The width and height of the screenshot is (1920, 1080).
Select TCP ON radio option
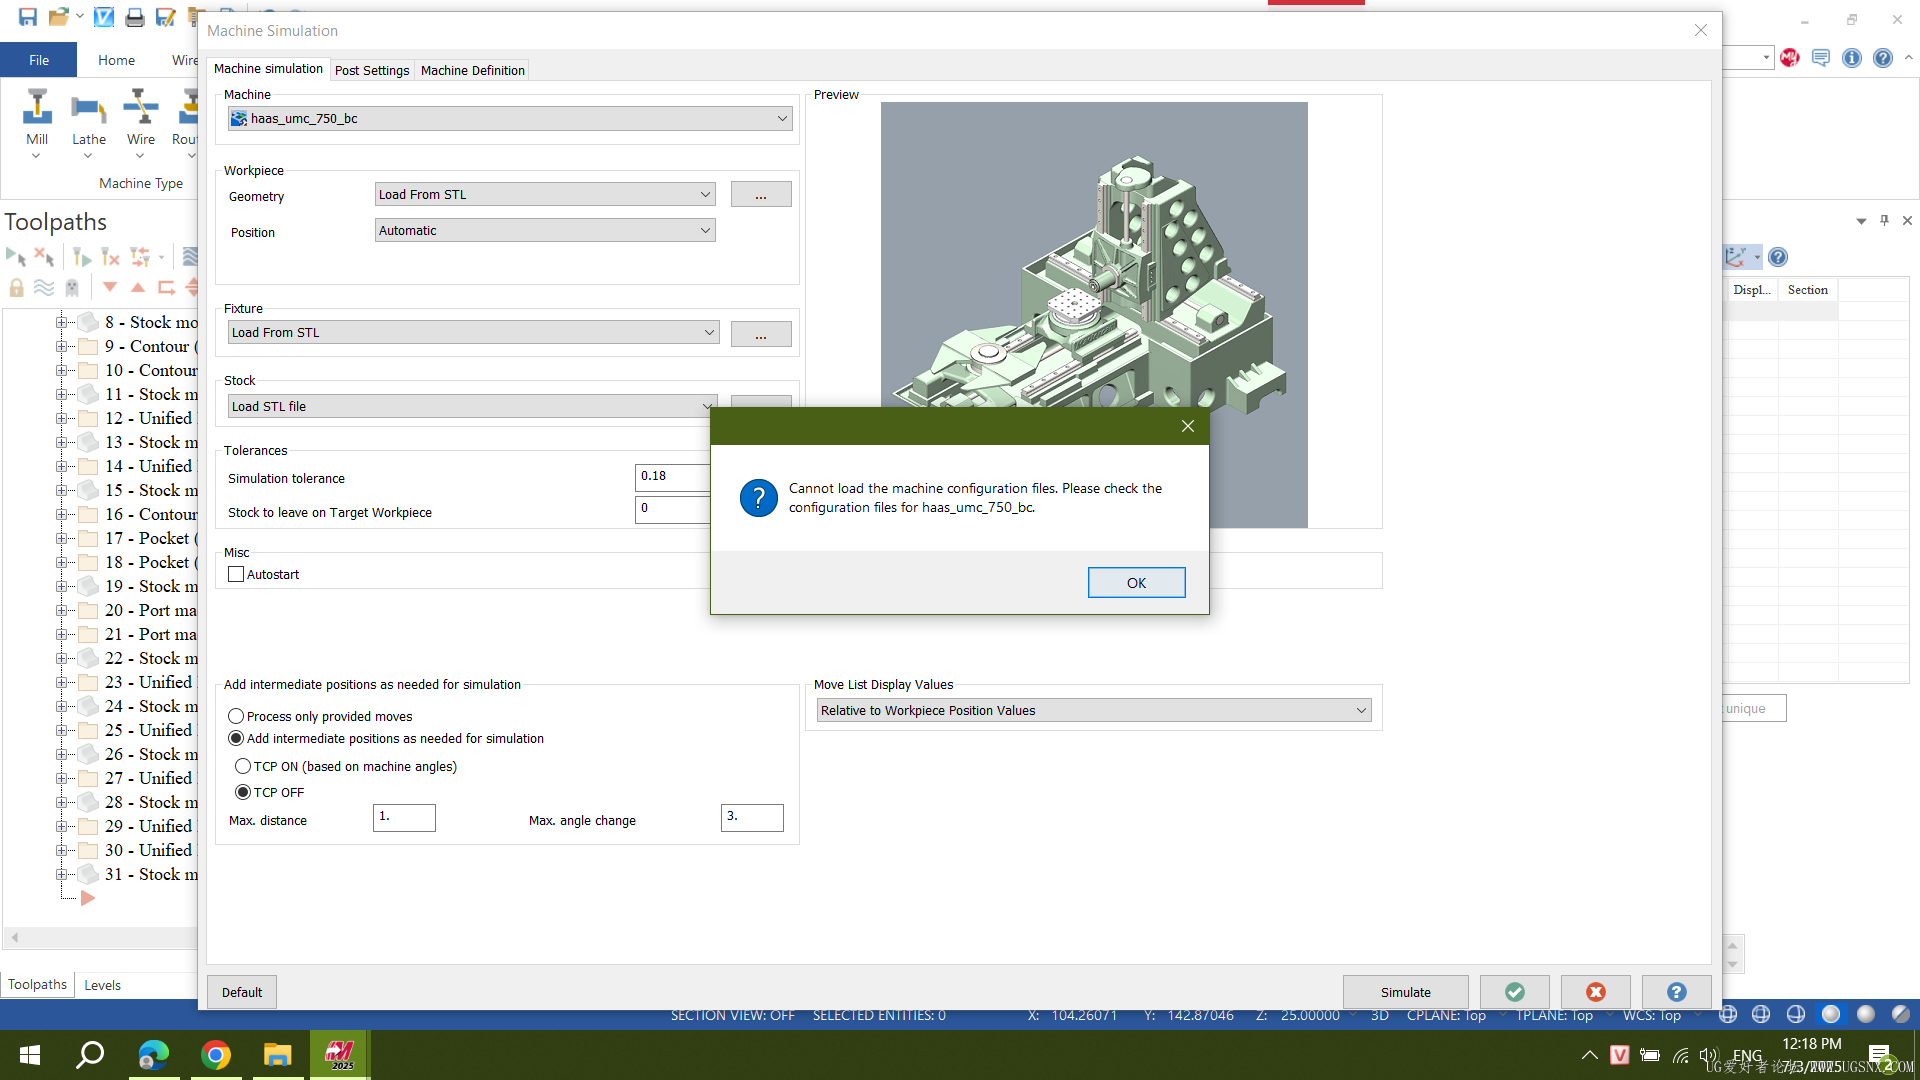tap(242, 766)
